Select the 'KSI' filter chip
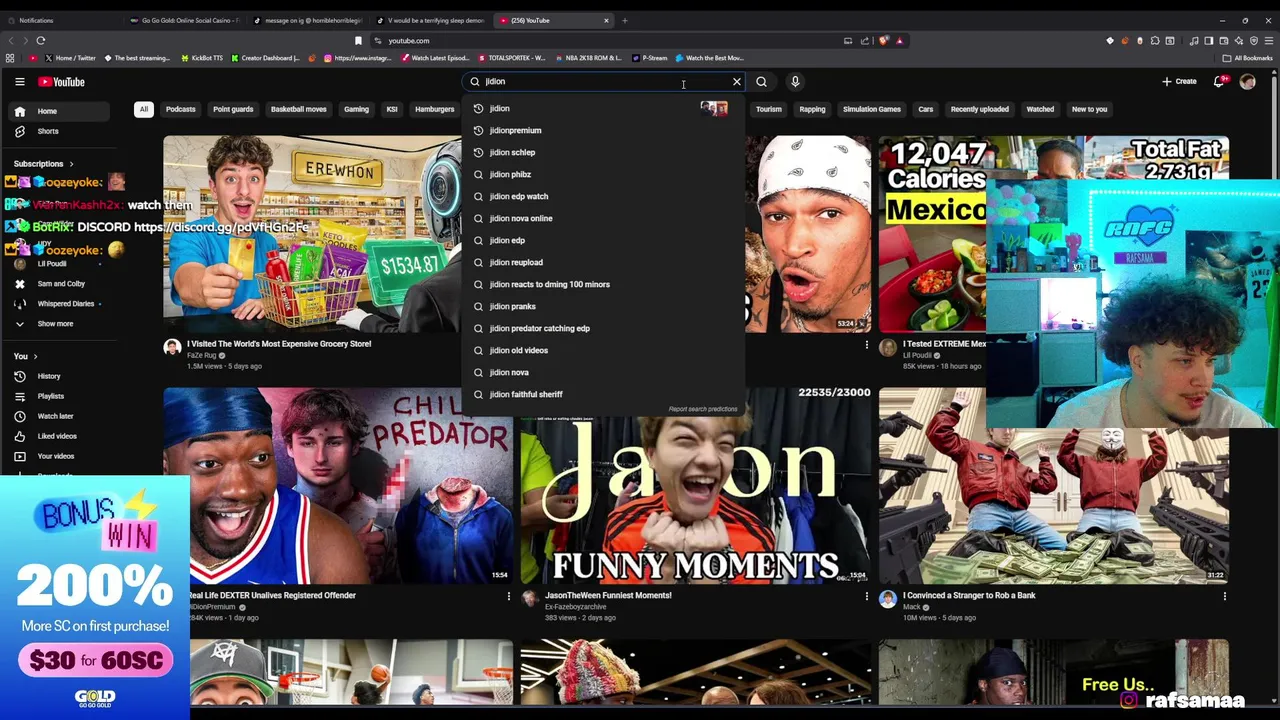This screenshot has height=720, width=1280. point(392,109)
